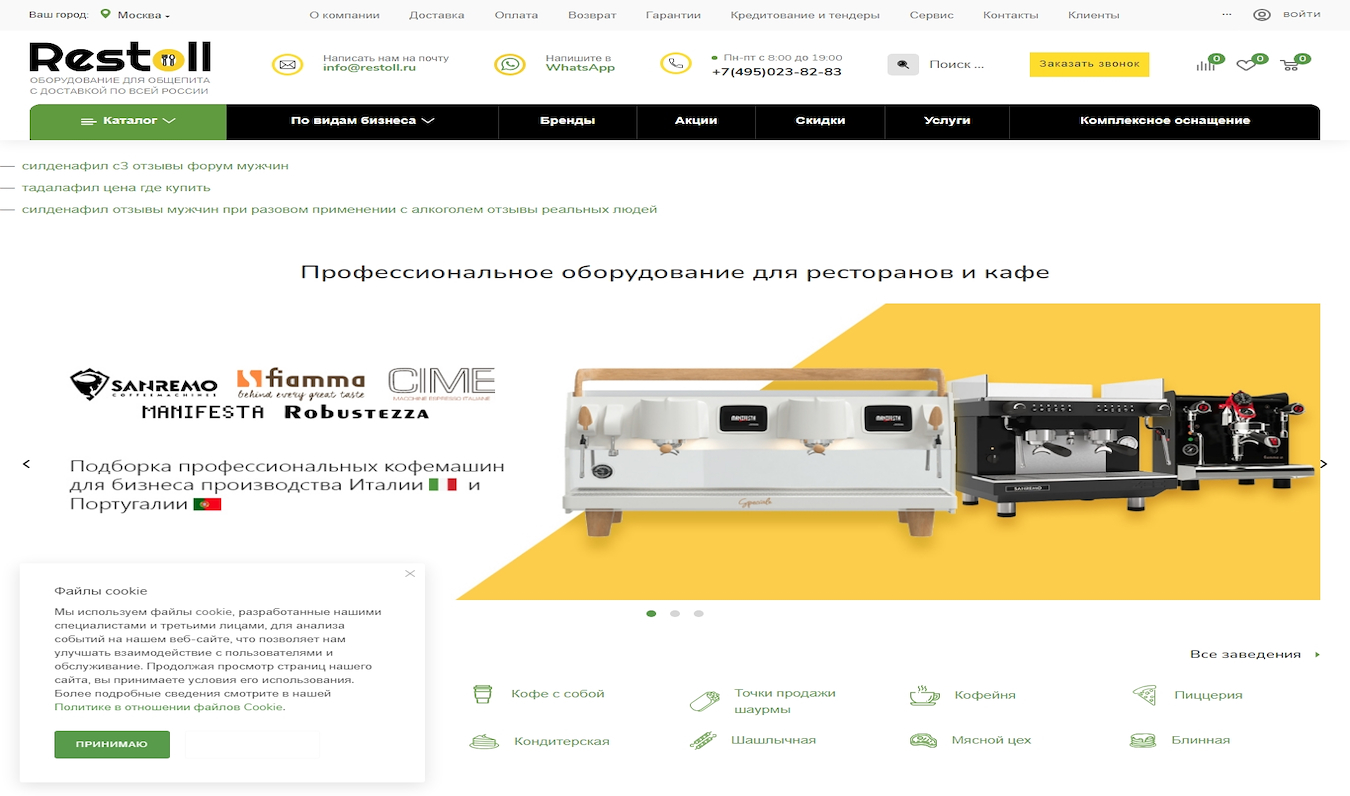The image size is (1350, 796).
Task: Open Комплексное оснащение menu item
Action: click(1165, 121)
